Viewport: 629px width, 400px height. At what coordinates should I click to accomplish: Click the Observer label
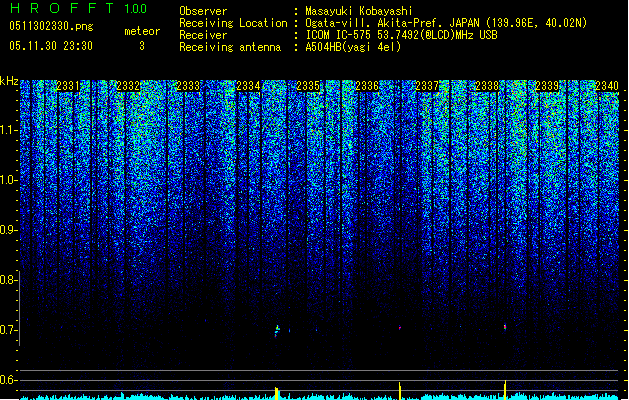[x=203, y=11]
